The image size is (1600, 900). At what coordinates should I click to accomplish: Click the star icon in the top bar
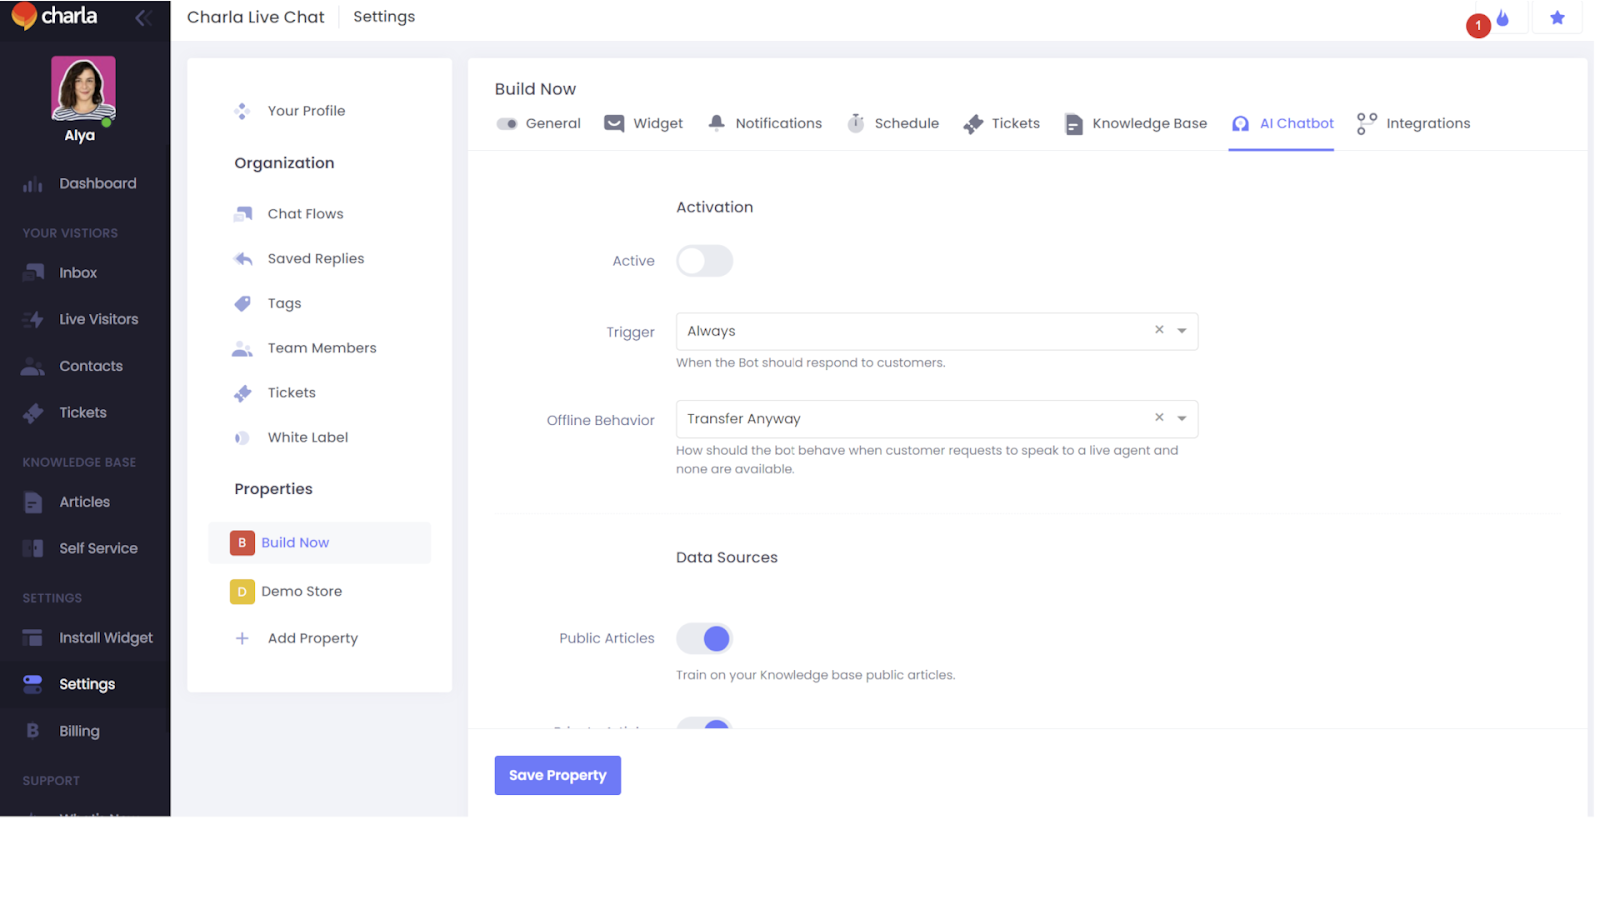pyautogui.click(x=1557, y=17)
